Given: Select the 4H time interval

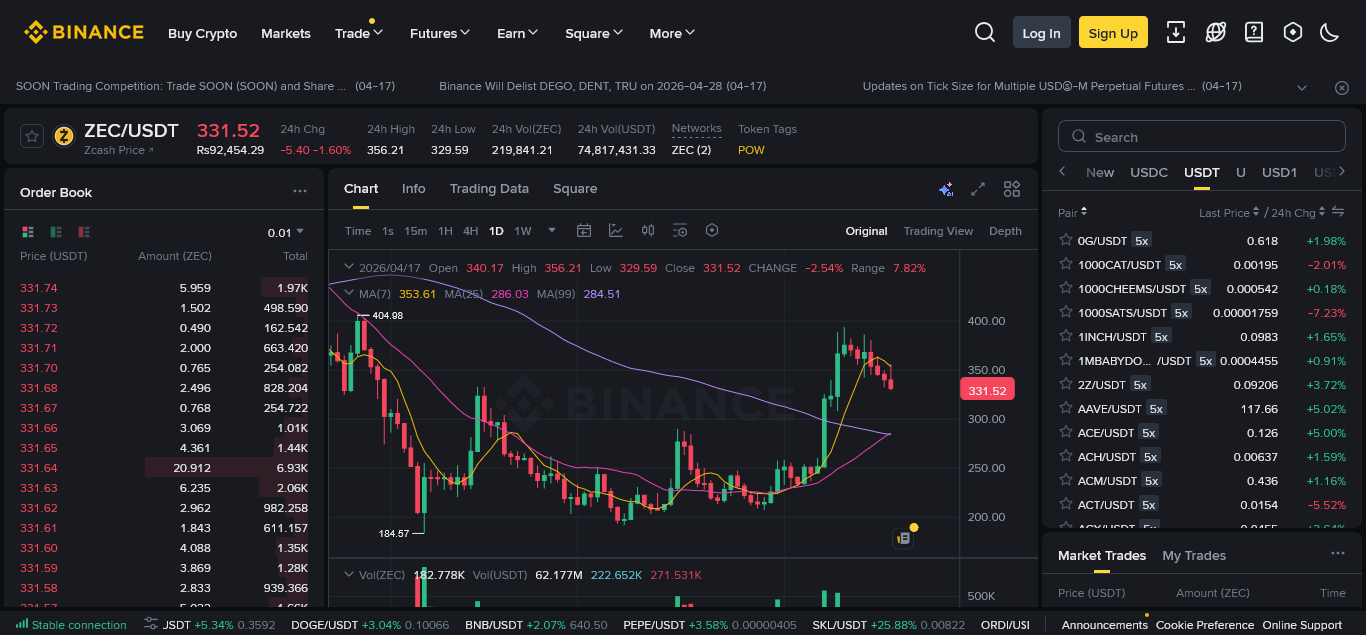Looking at the screenshot, I should pos(470,231).
